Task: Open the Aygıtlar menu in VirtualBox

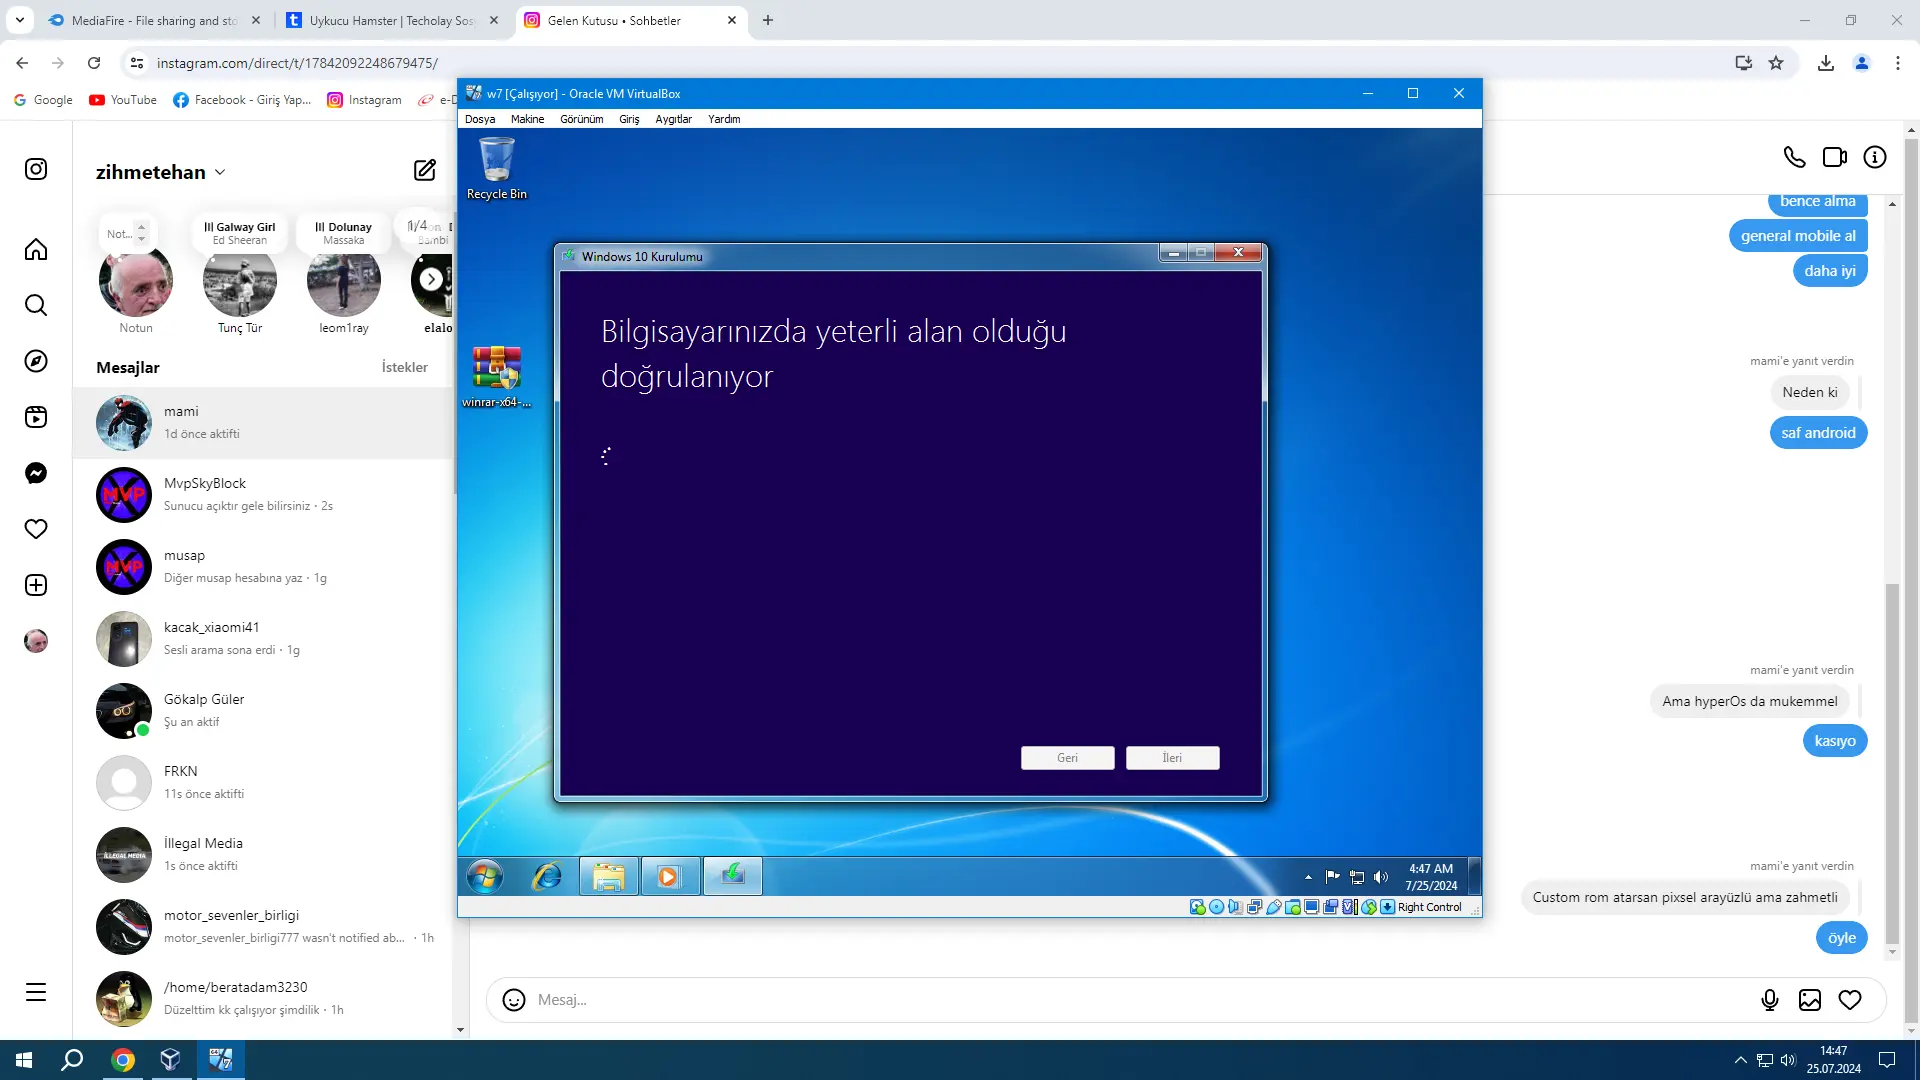Action: pos(673,119)
